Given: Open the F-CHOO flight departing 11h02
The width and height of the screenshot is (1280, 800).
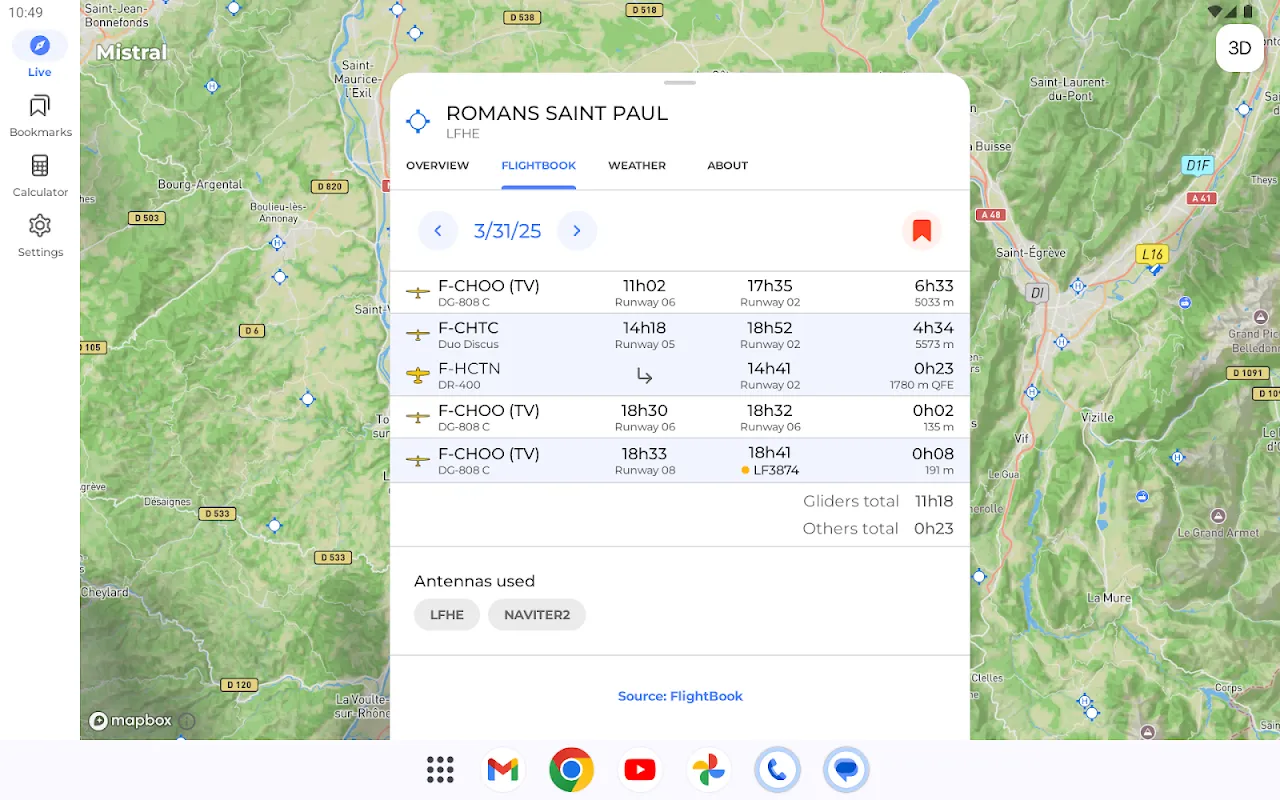Looking at the screenshot, I should point(680,292).
